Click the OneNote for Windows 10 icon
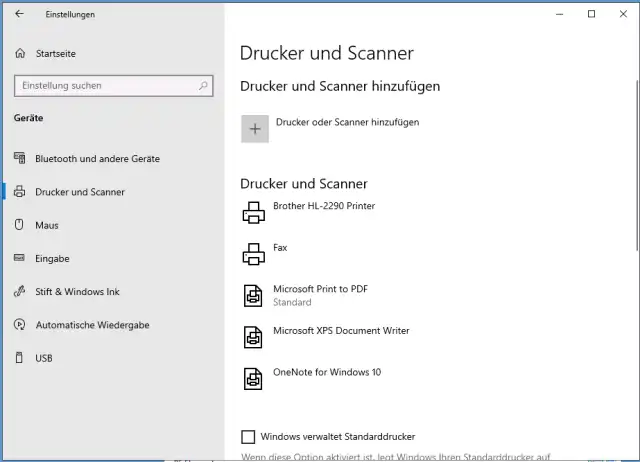This screenshot has height=462, width=640. [254, 378]
